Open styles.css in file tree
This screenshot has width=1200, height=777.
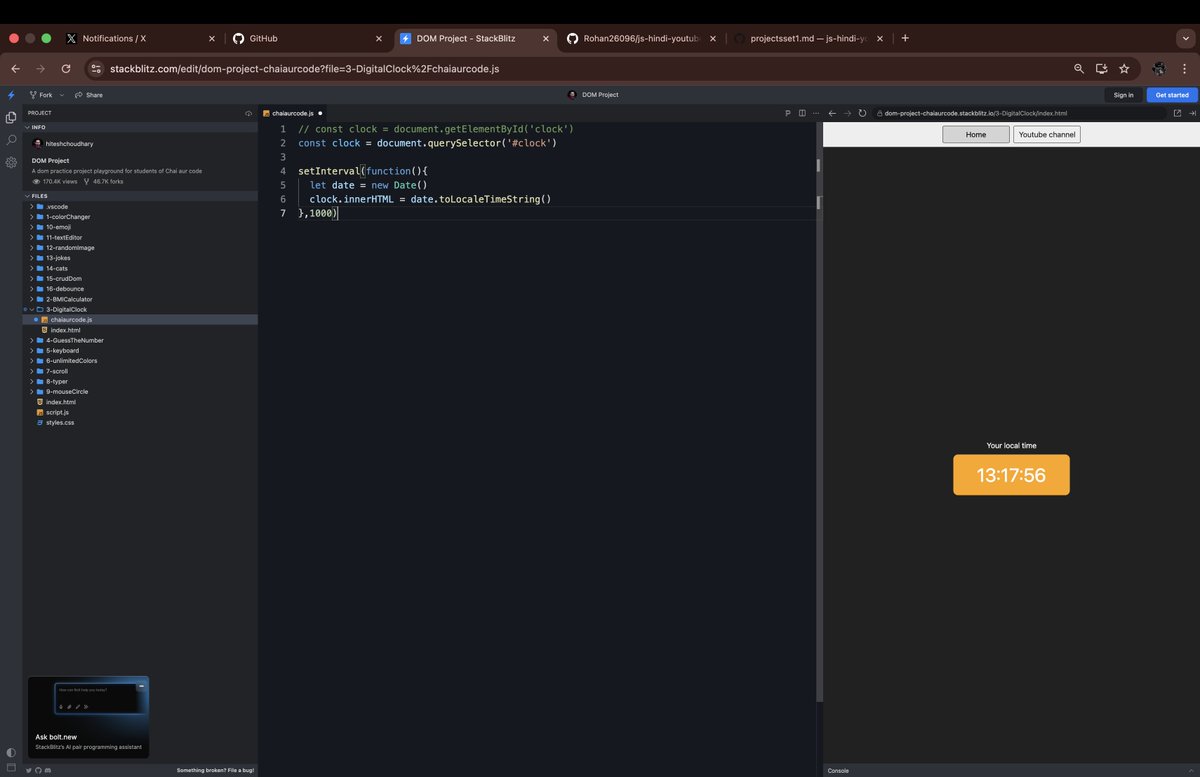point(60,422)
